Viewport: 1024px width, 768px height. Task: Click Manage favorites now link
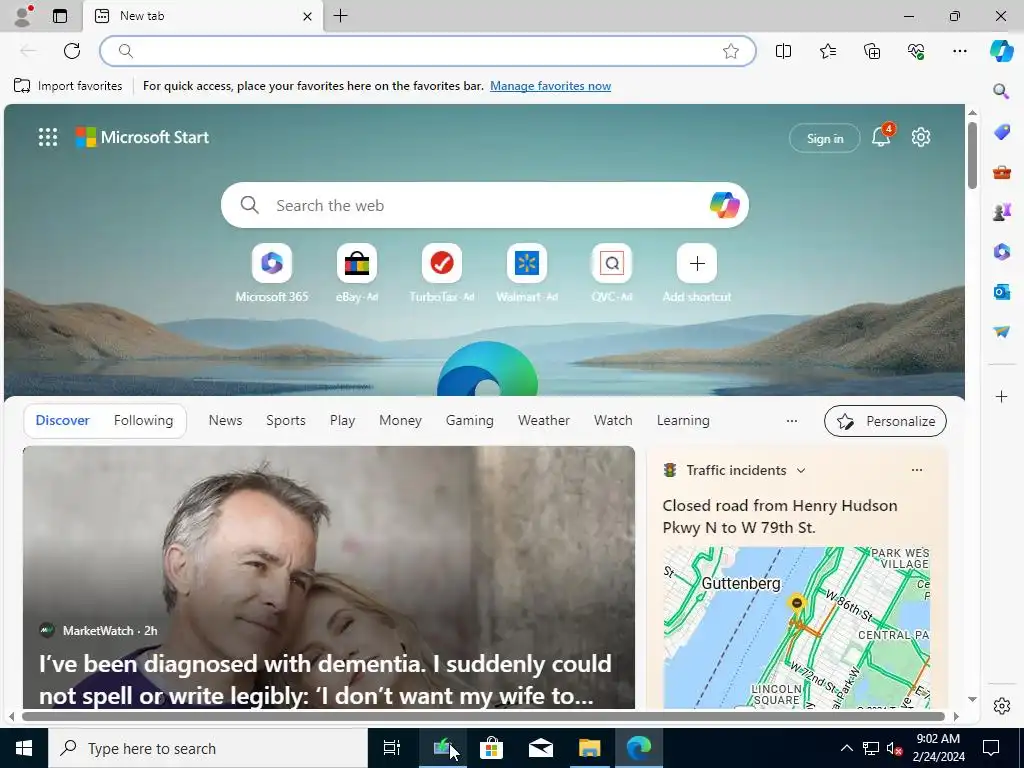551,86
